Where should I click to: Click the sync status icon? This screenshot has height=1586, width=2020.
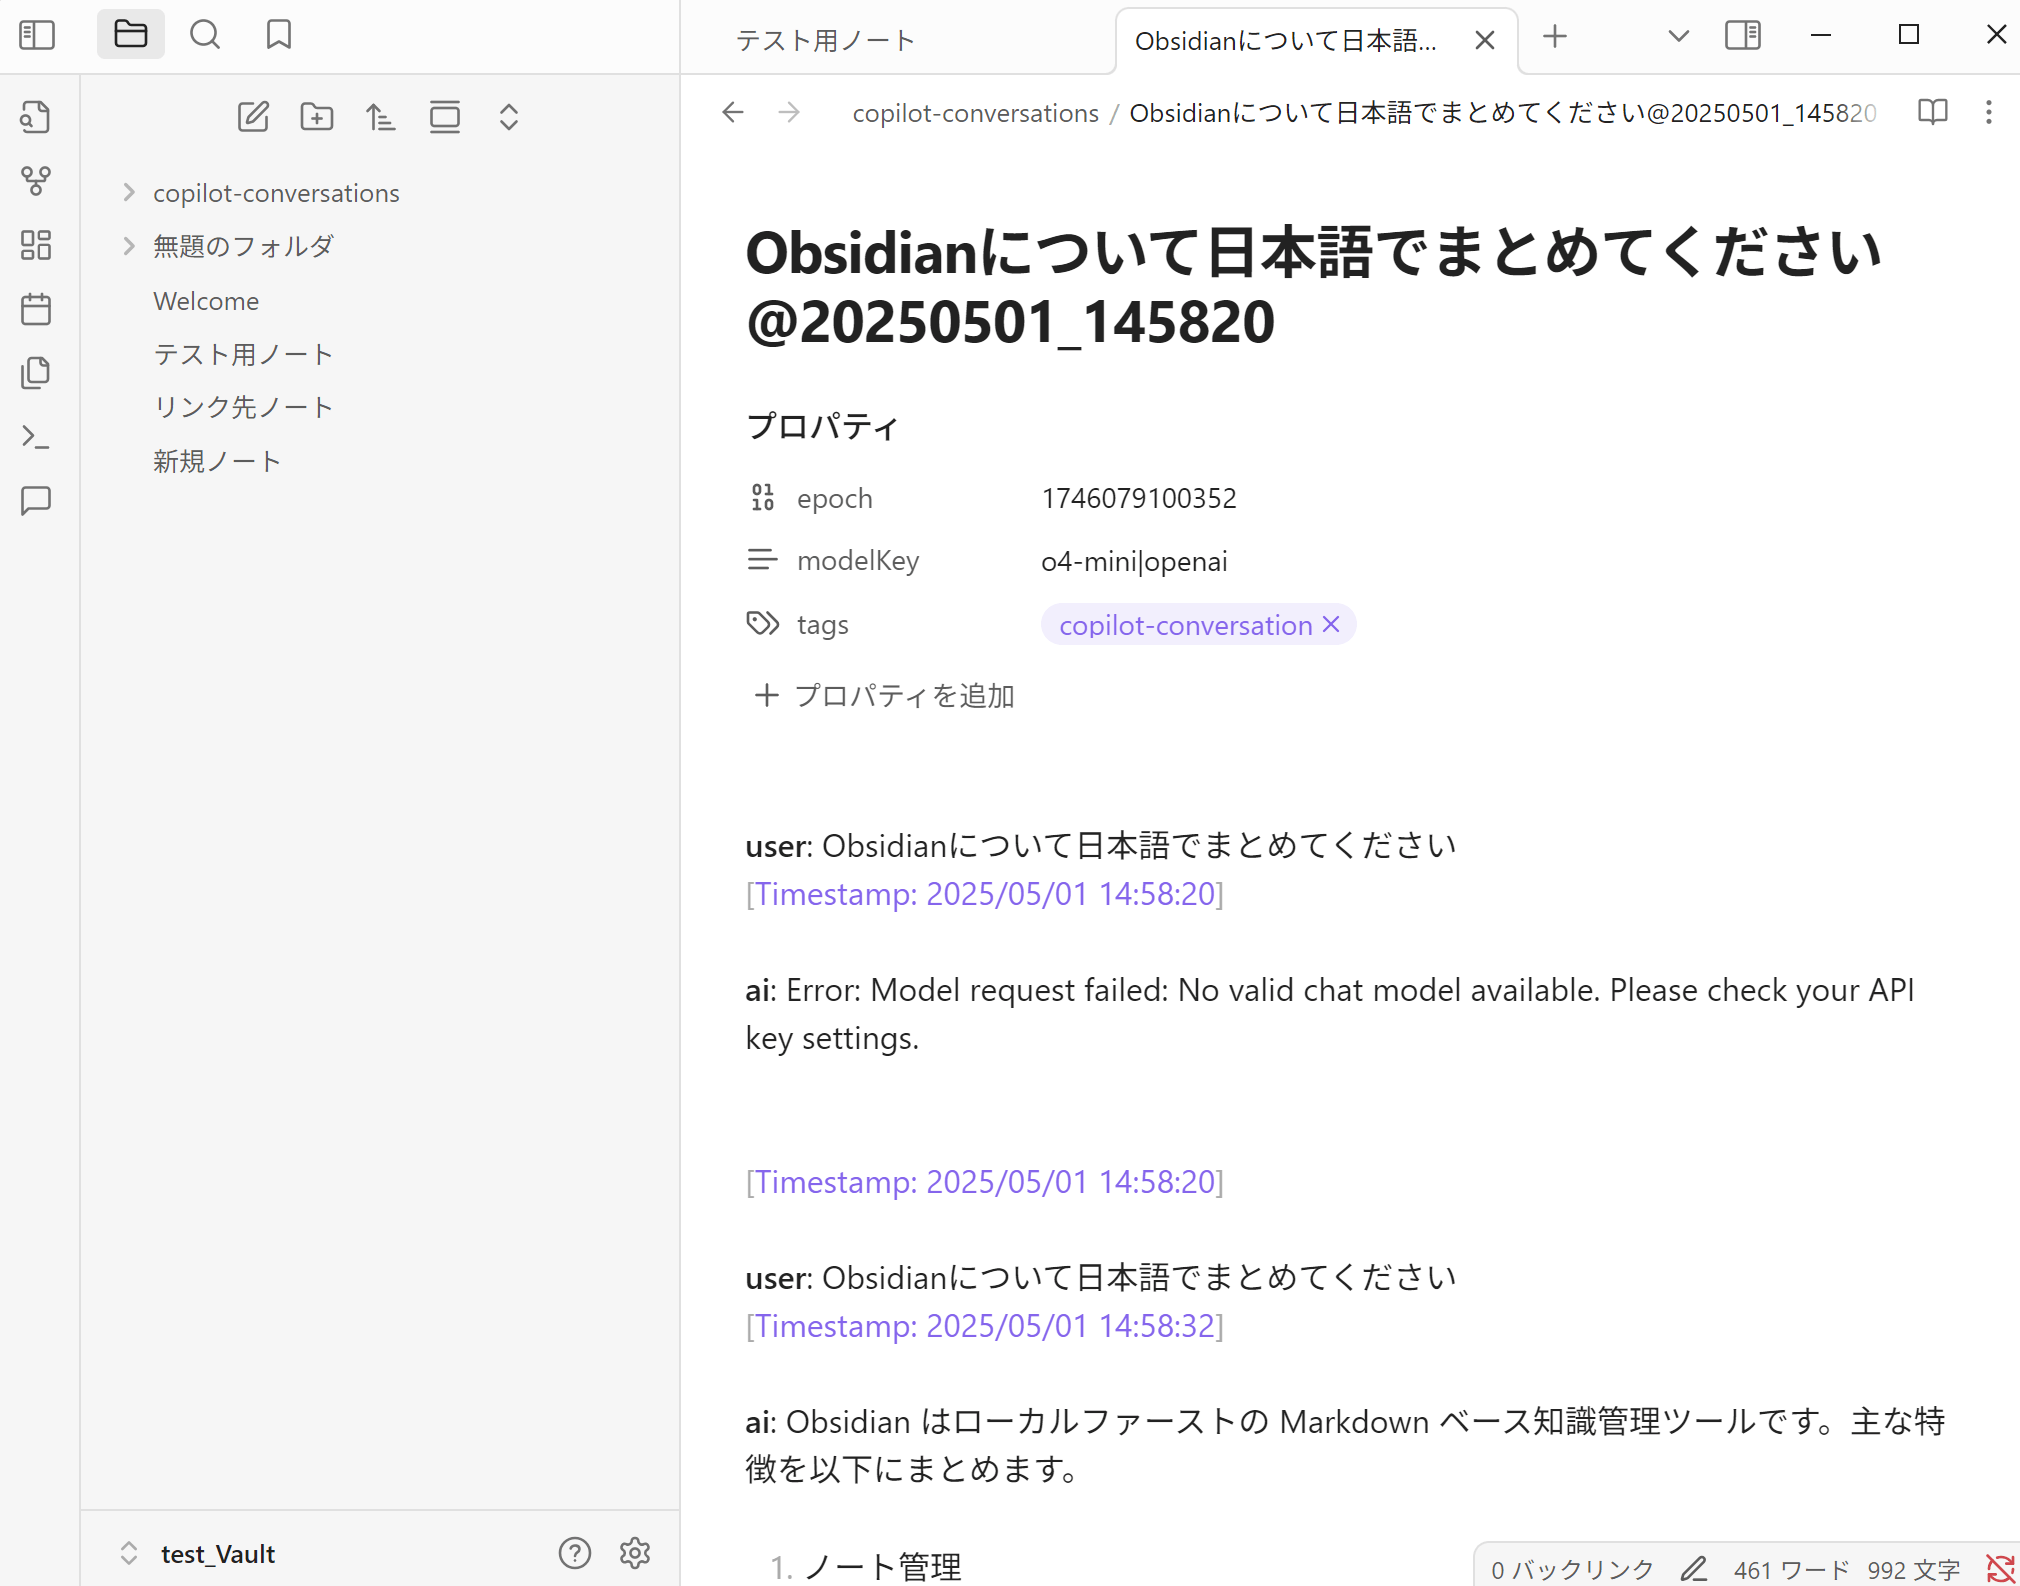(1999, 1569)
